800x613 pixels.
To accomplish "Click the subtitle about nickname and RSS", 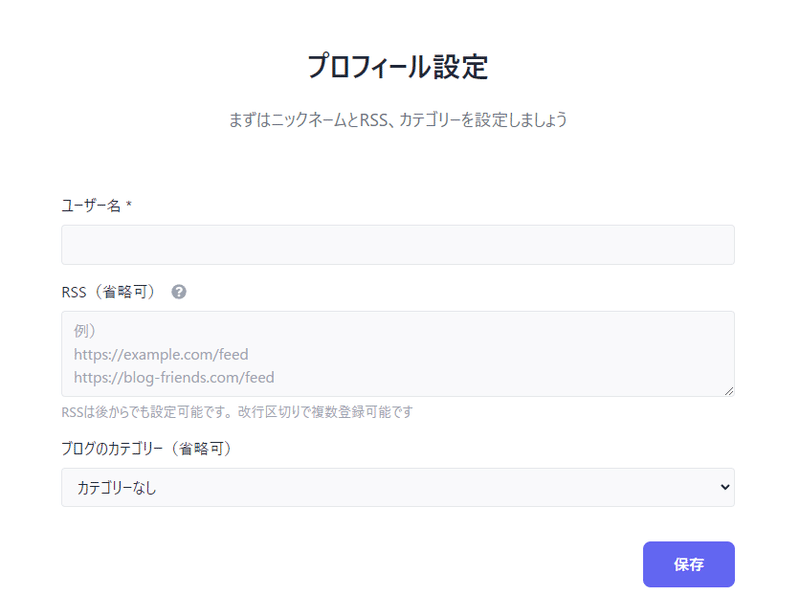I will [398, 120].
